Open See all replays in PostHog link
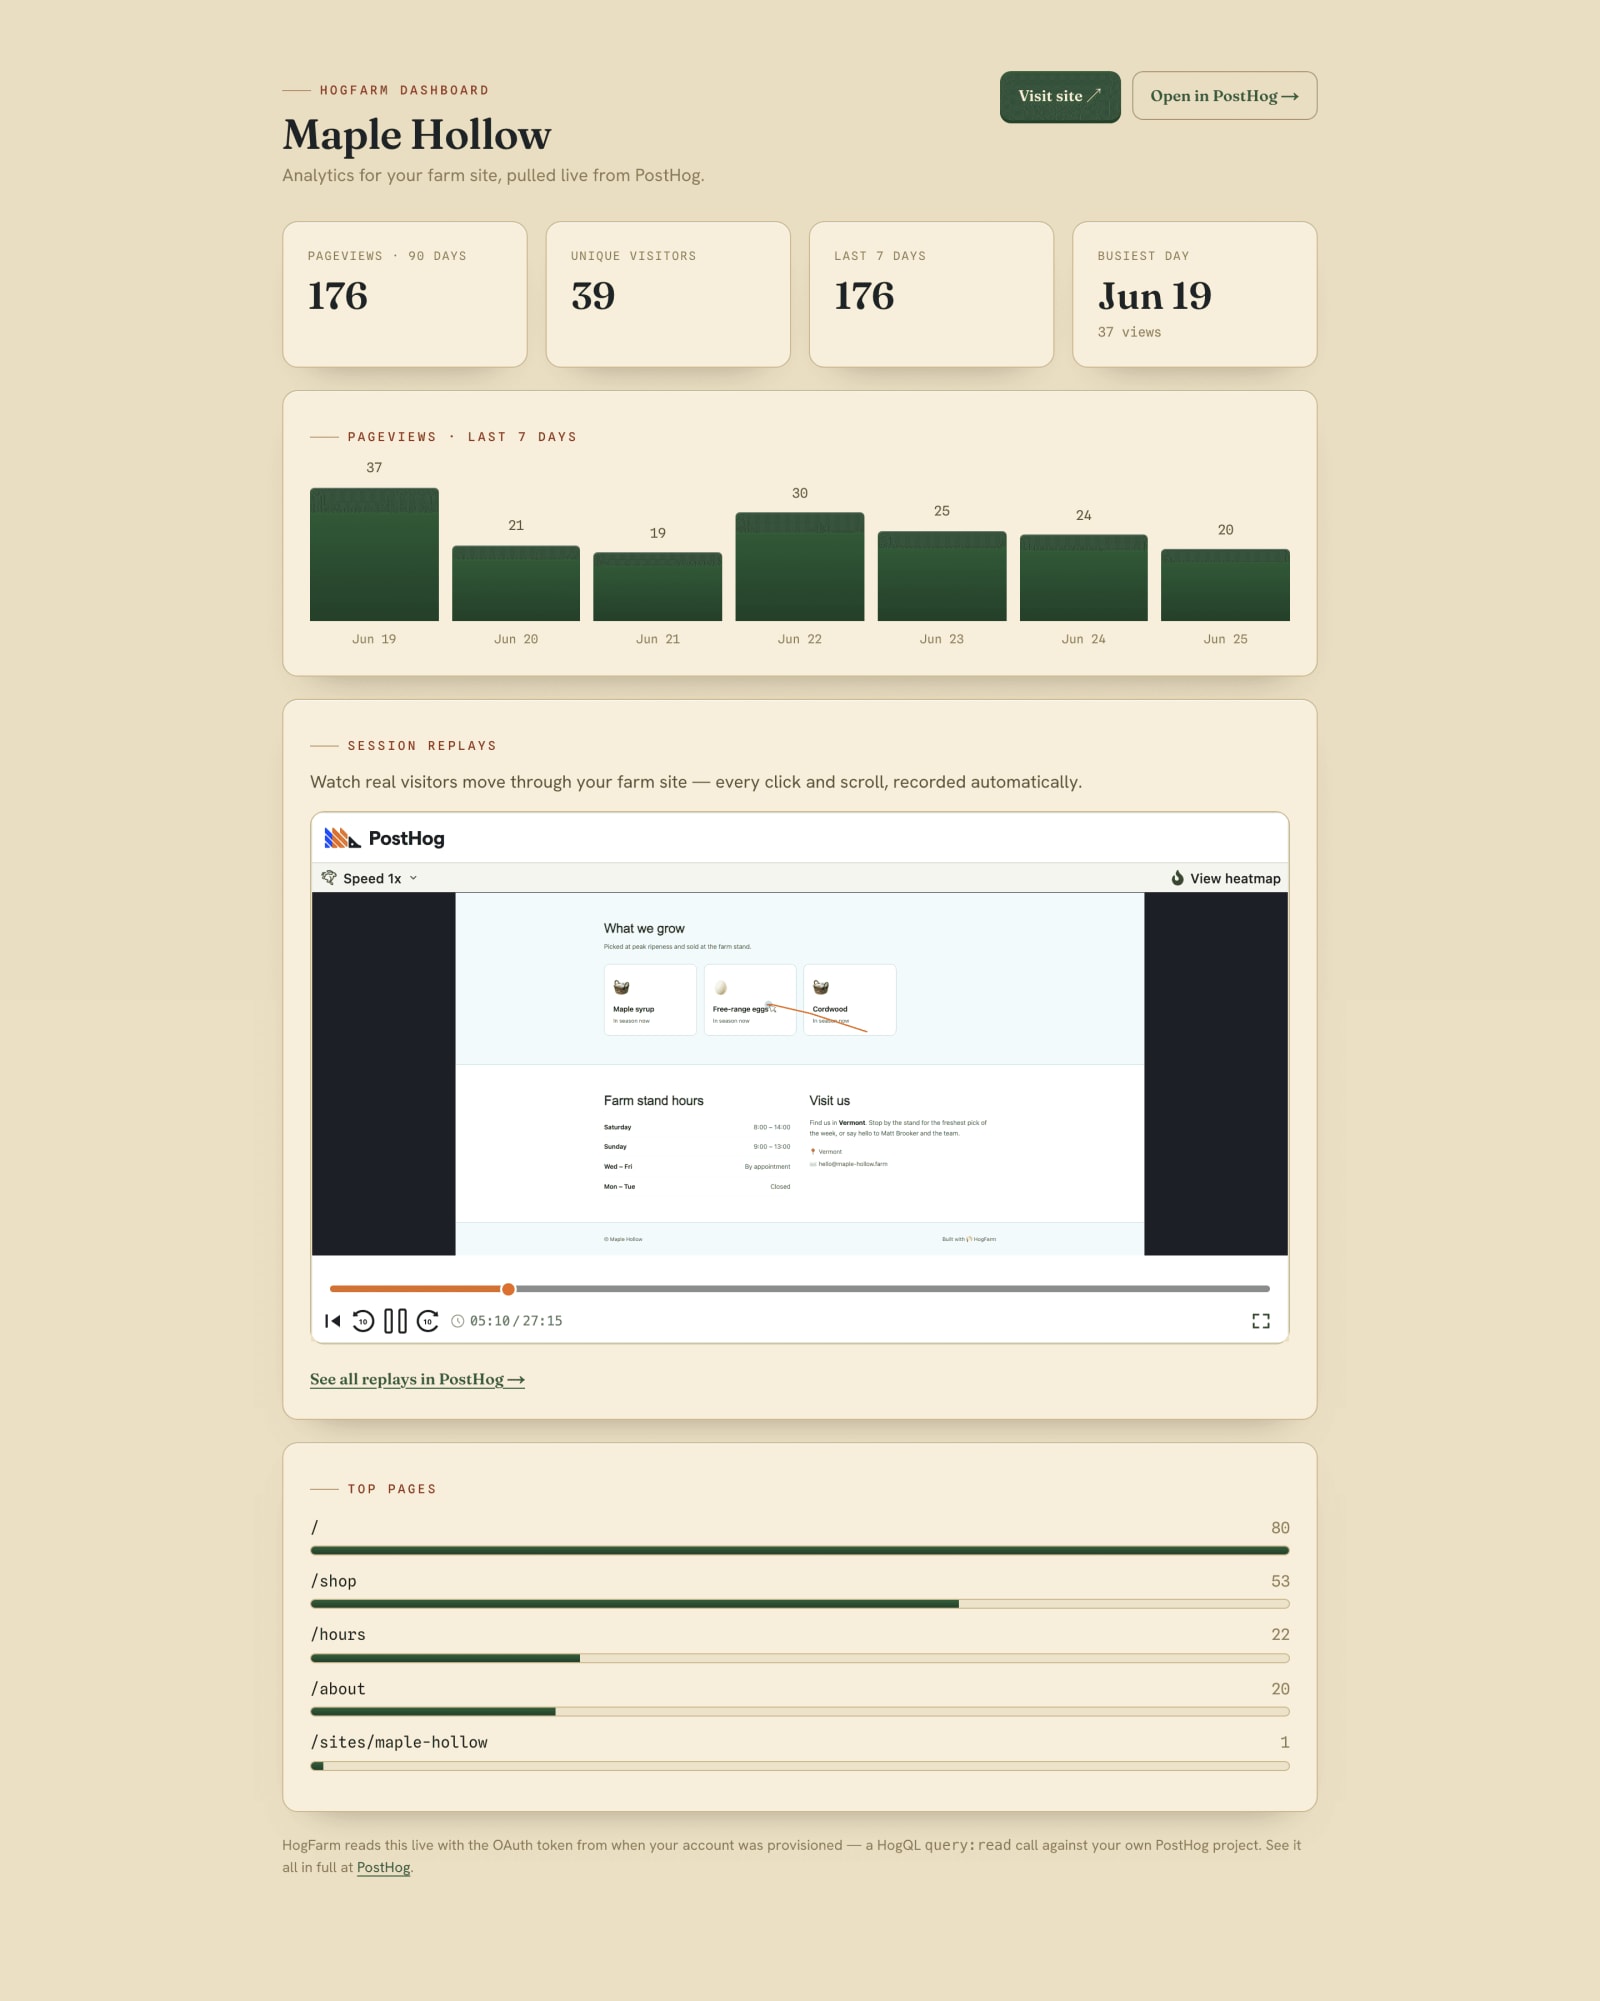 [x=417, y=1379]
